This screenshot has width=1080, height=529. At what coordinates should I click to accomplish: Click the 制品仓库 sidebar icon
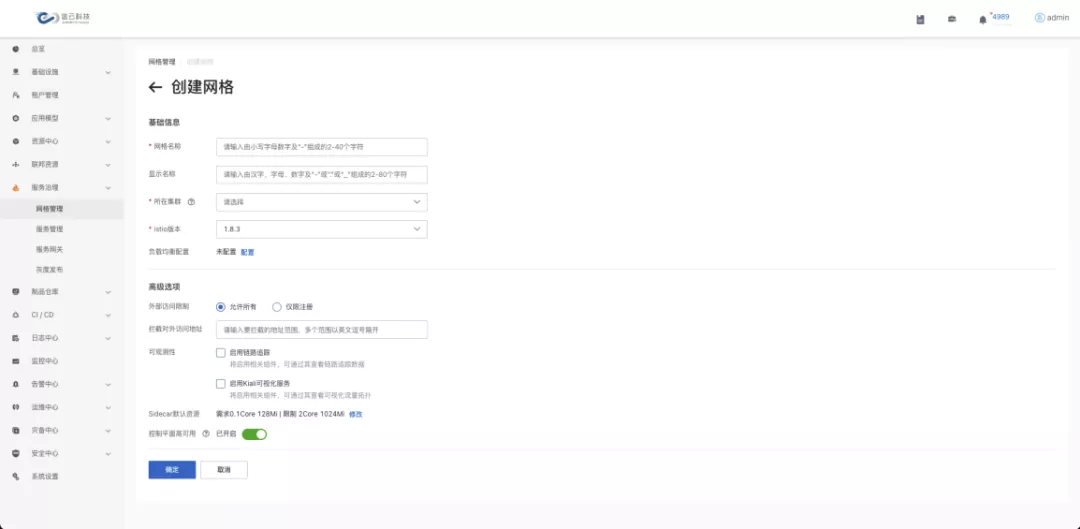[x=15, y=291]
